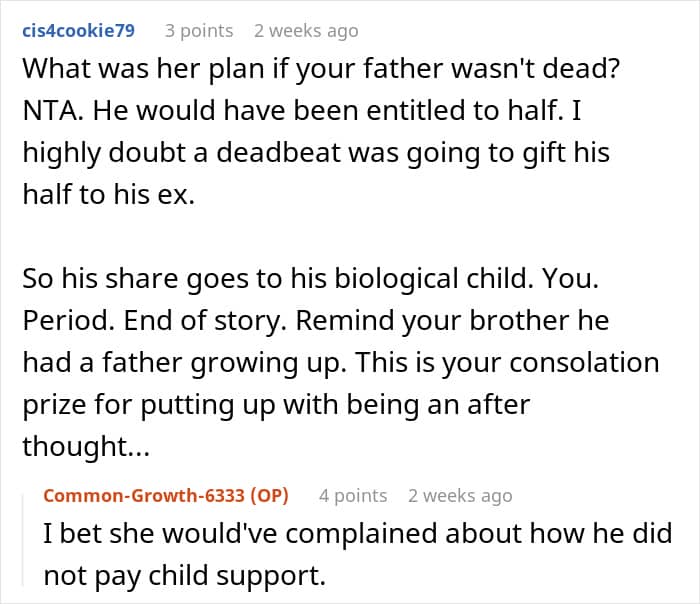Click the phrase 'half to his ex.'
The image size is (700, 604).
(108, 194)
